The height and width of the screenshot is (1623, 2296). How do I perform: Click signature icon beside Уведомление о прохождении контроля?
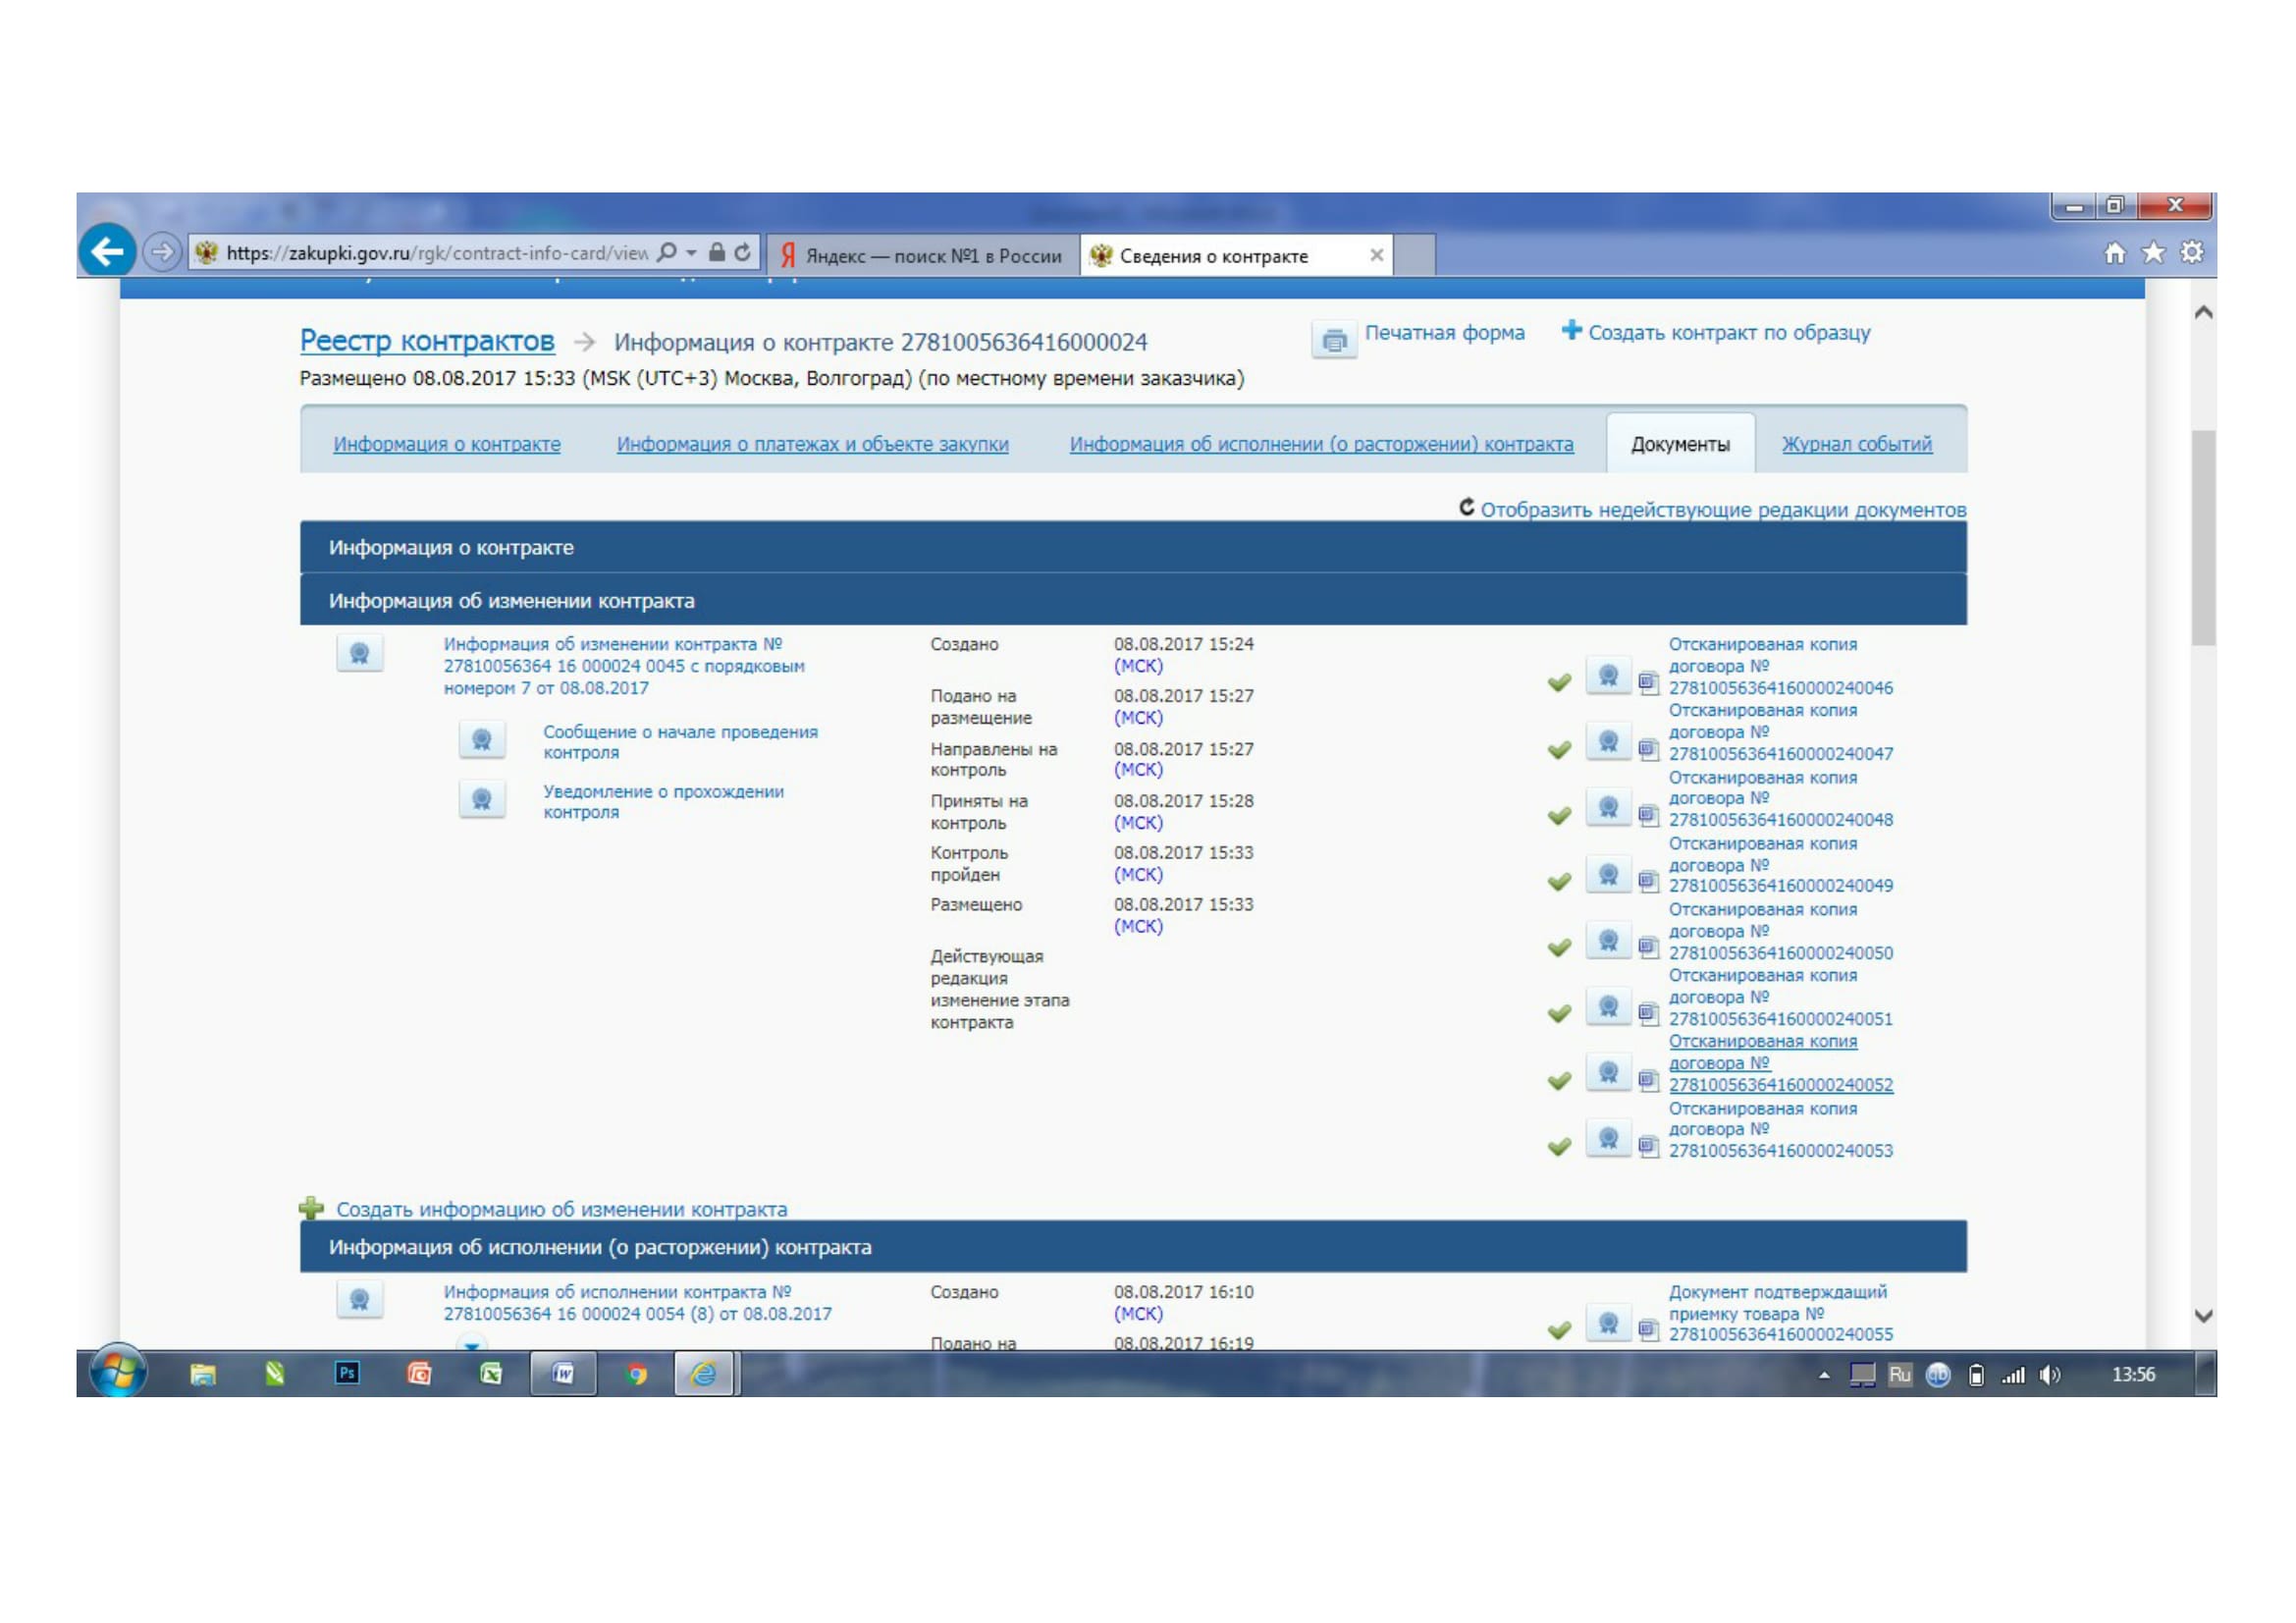[481, 800]
